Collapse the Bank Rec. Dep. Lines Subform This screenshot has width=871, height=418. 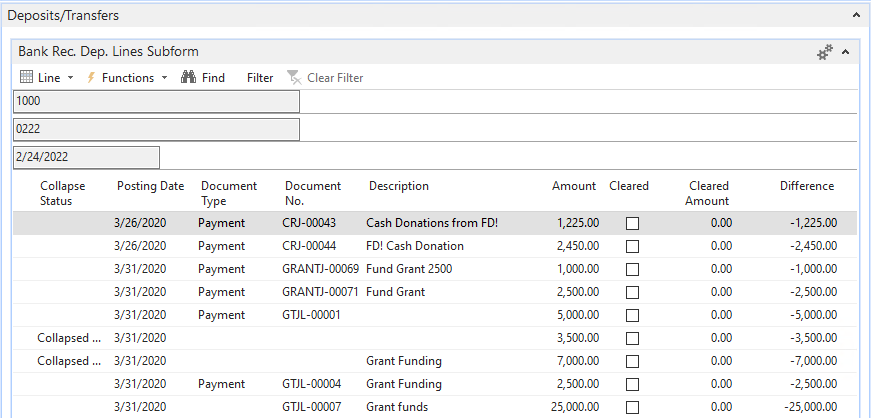click(x=846, y=52)
